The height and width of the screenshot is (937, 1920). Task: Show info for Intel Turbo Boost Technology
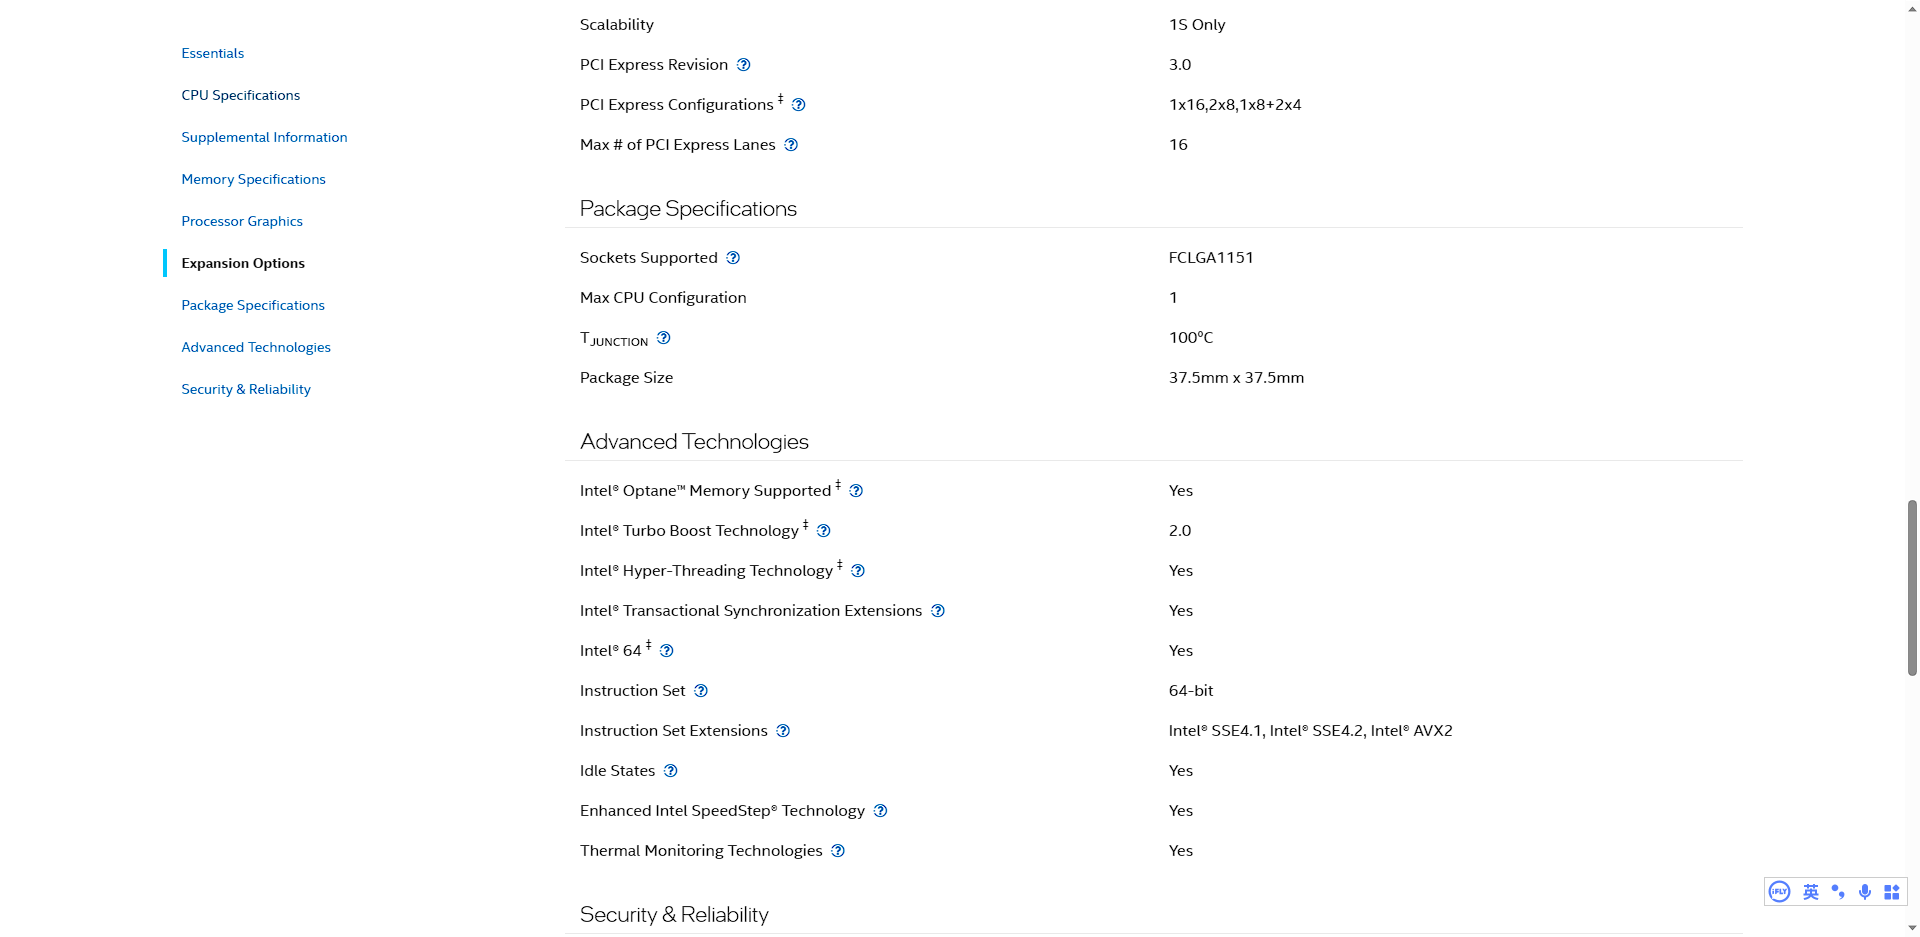tap(823, 531)
